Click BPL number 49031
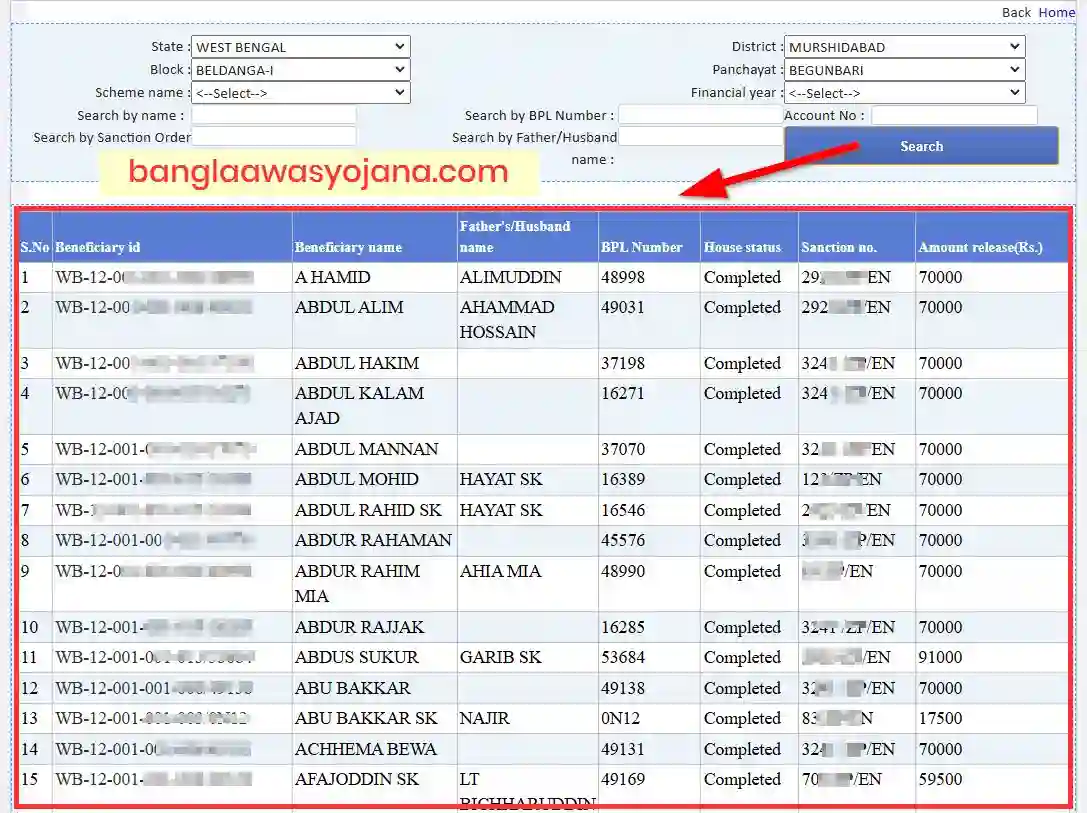 coord(623,307)
